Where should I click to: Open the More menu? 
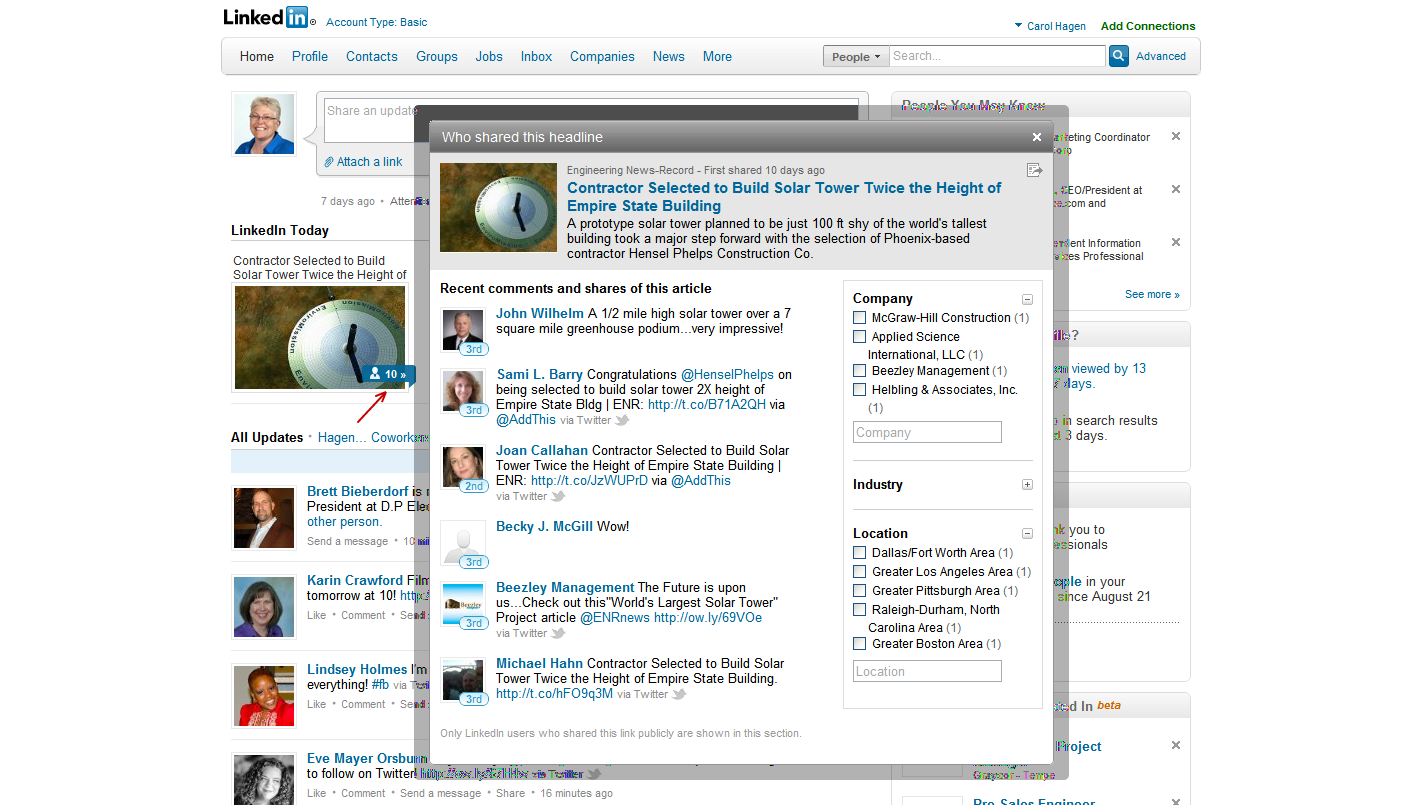(x=717, y=57)
